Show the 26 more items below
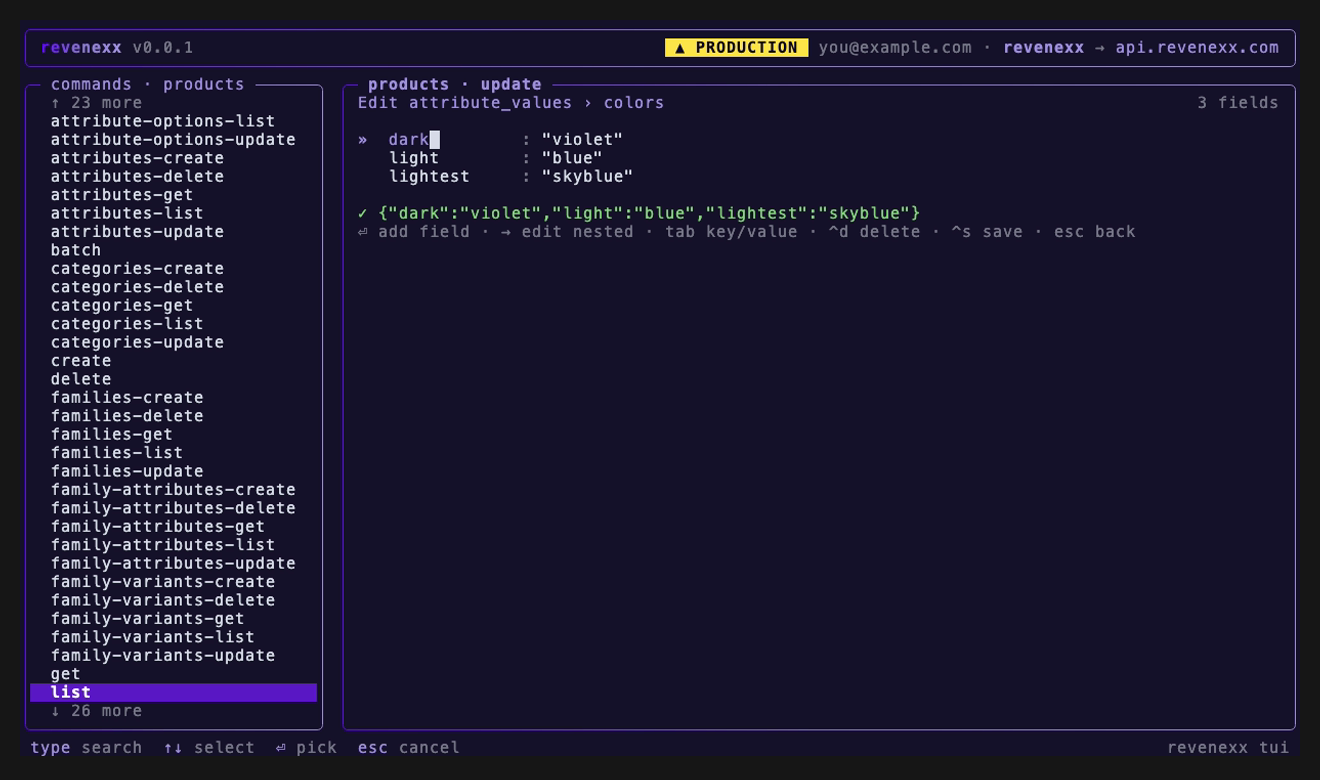1320x780 pixels. [96, 711]
